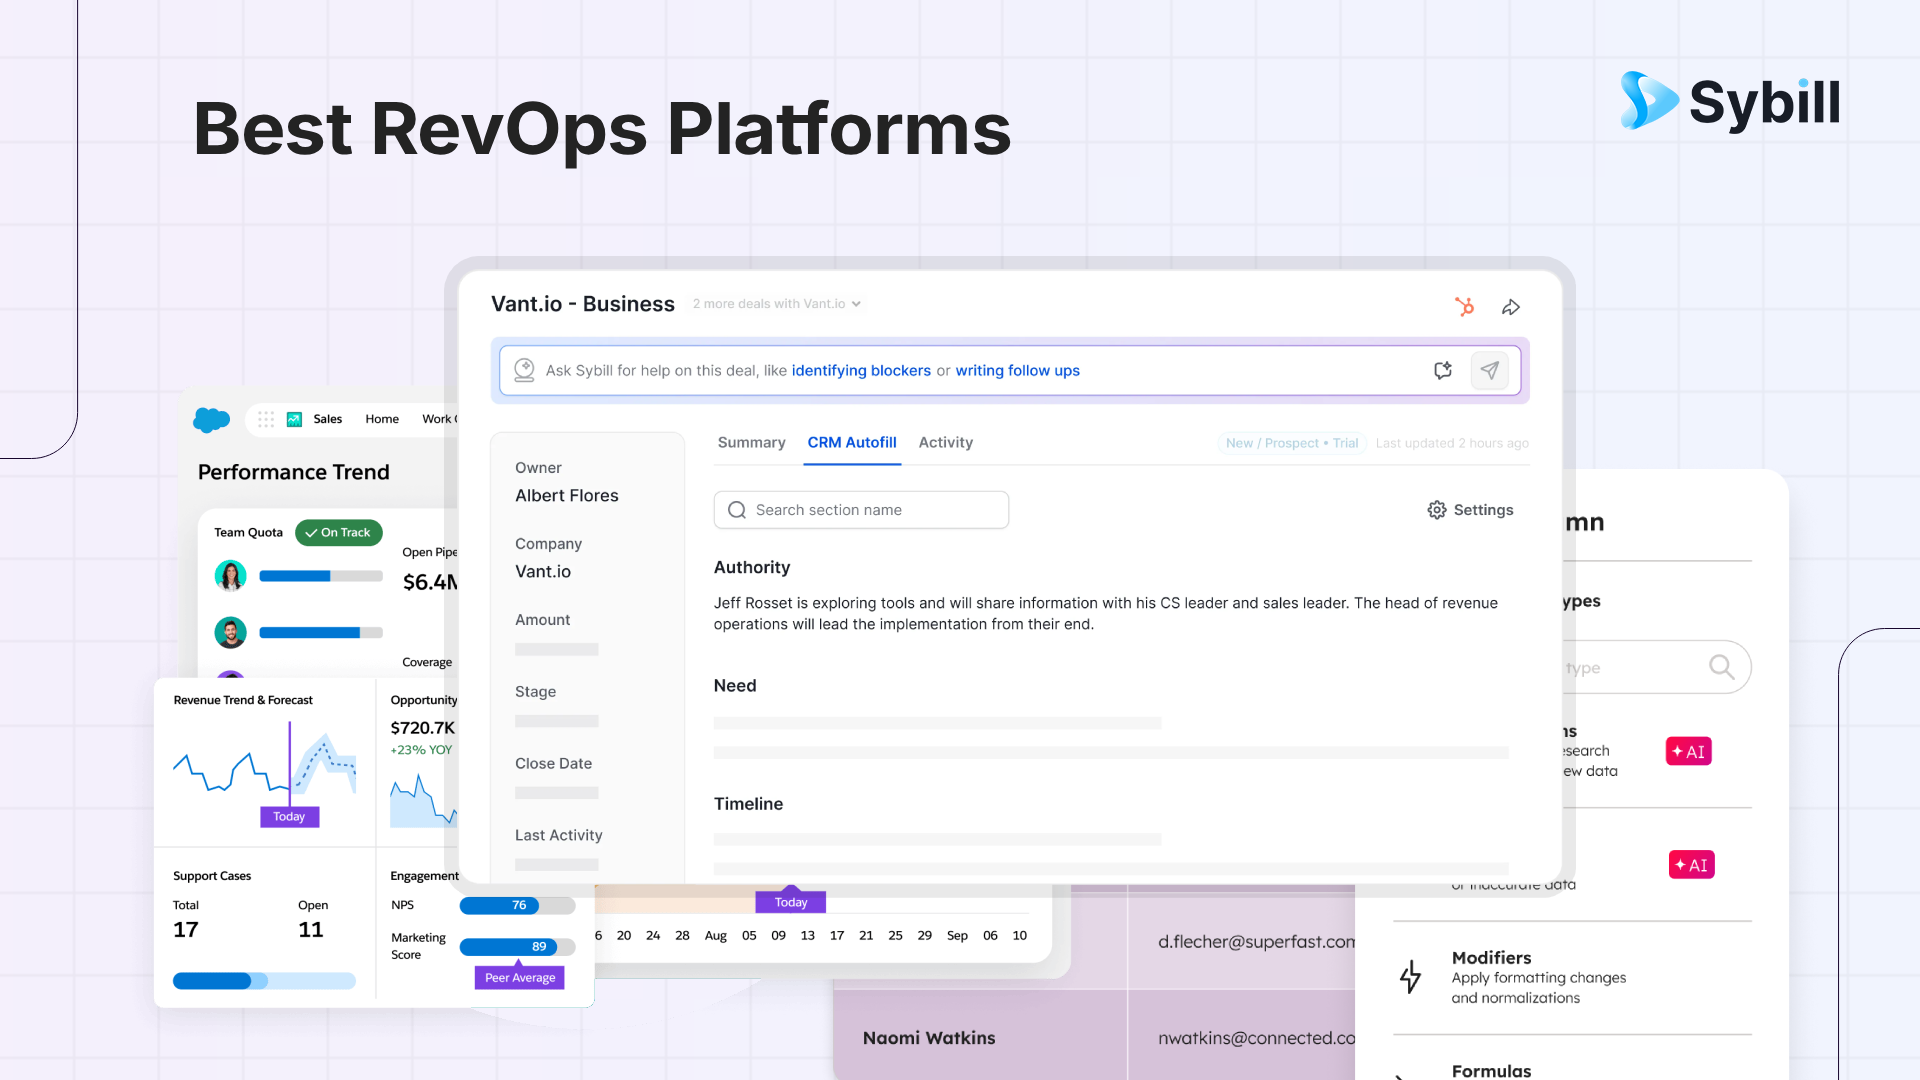Switch to the Activity tab
This screenshot has height=1080, width=1920.
[946, 443]
